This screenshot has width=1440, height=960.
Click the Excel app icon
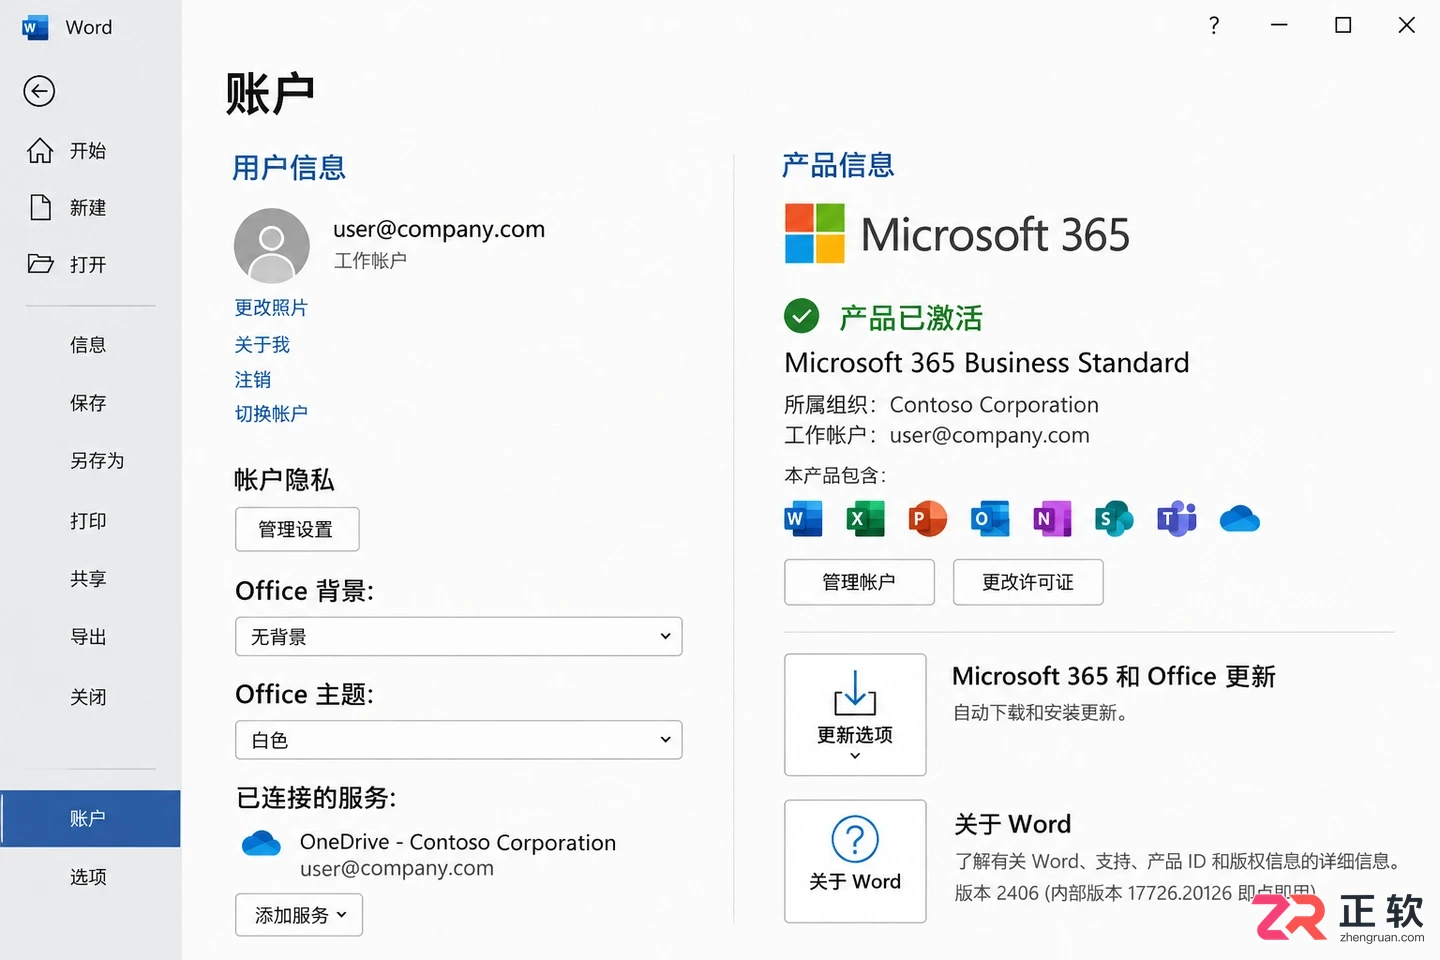pos(865,519)
